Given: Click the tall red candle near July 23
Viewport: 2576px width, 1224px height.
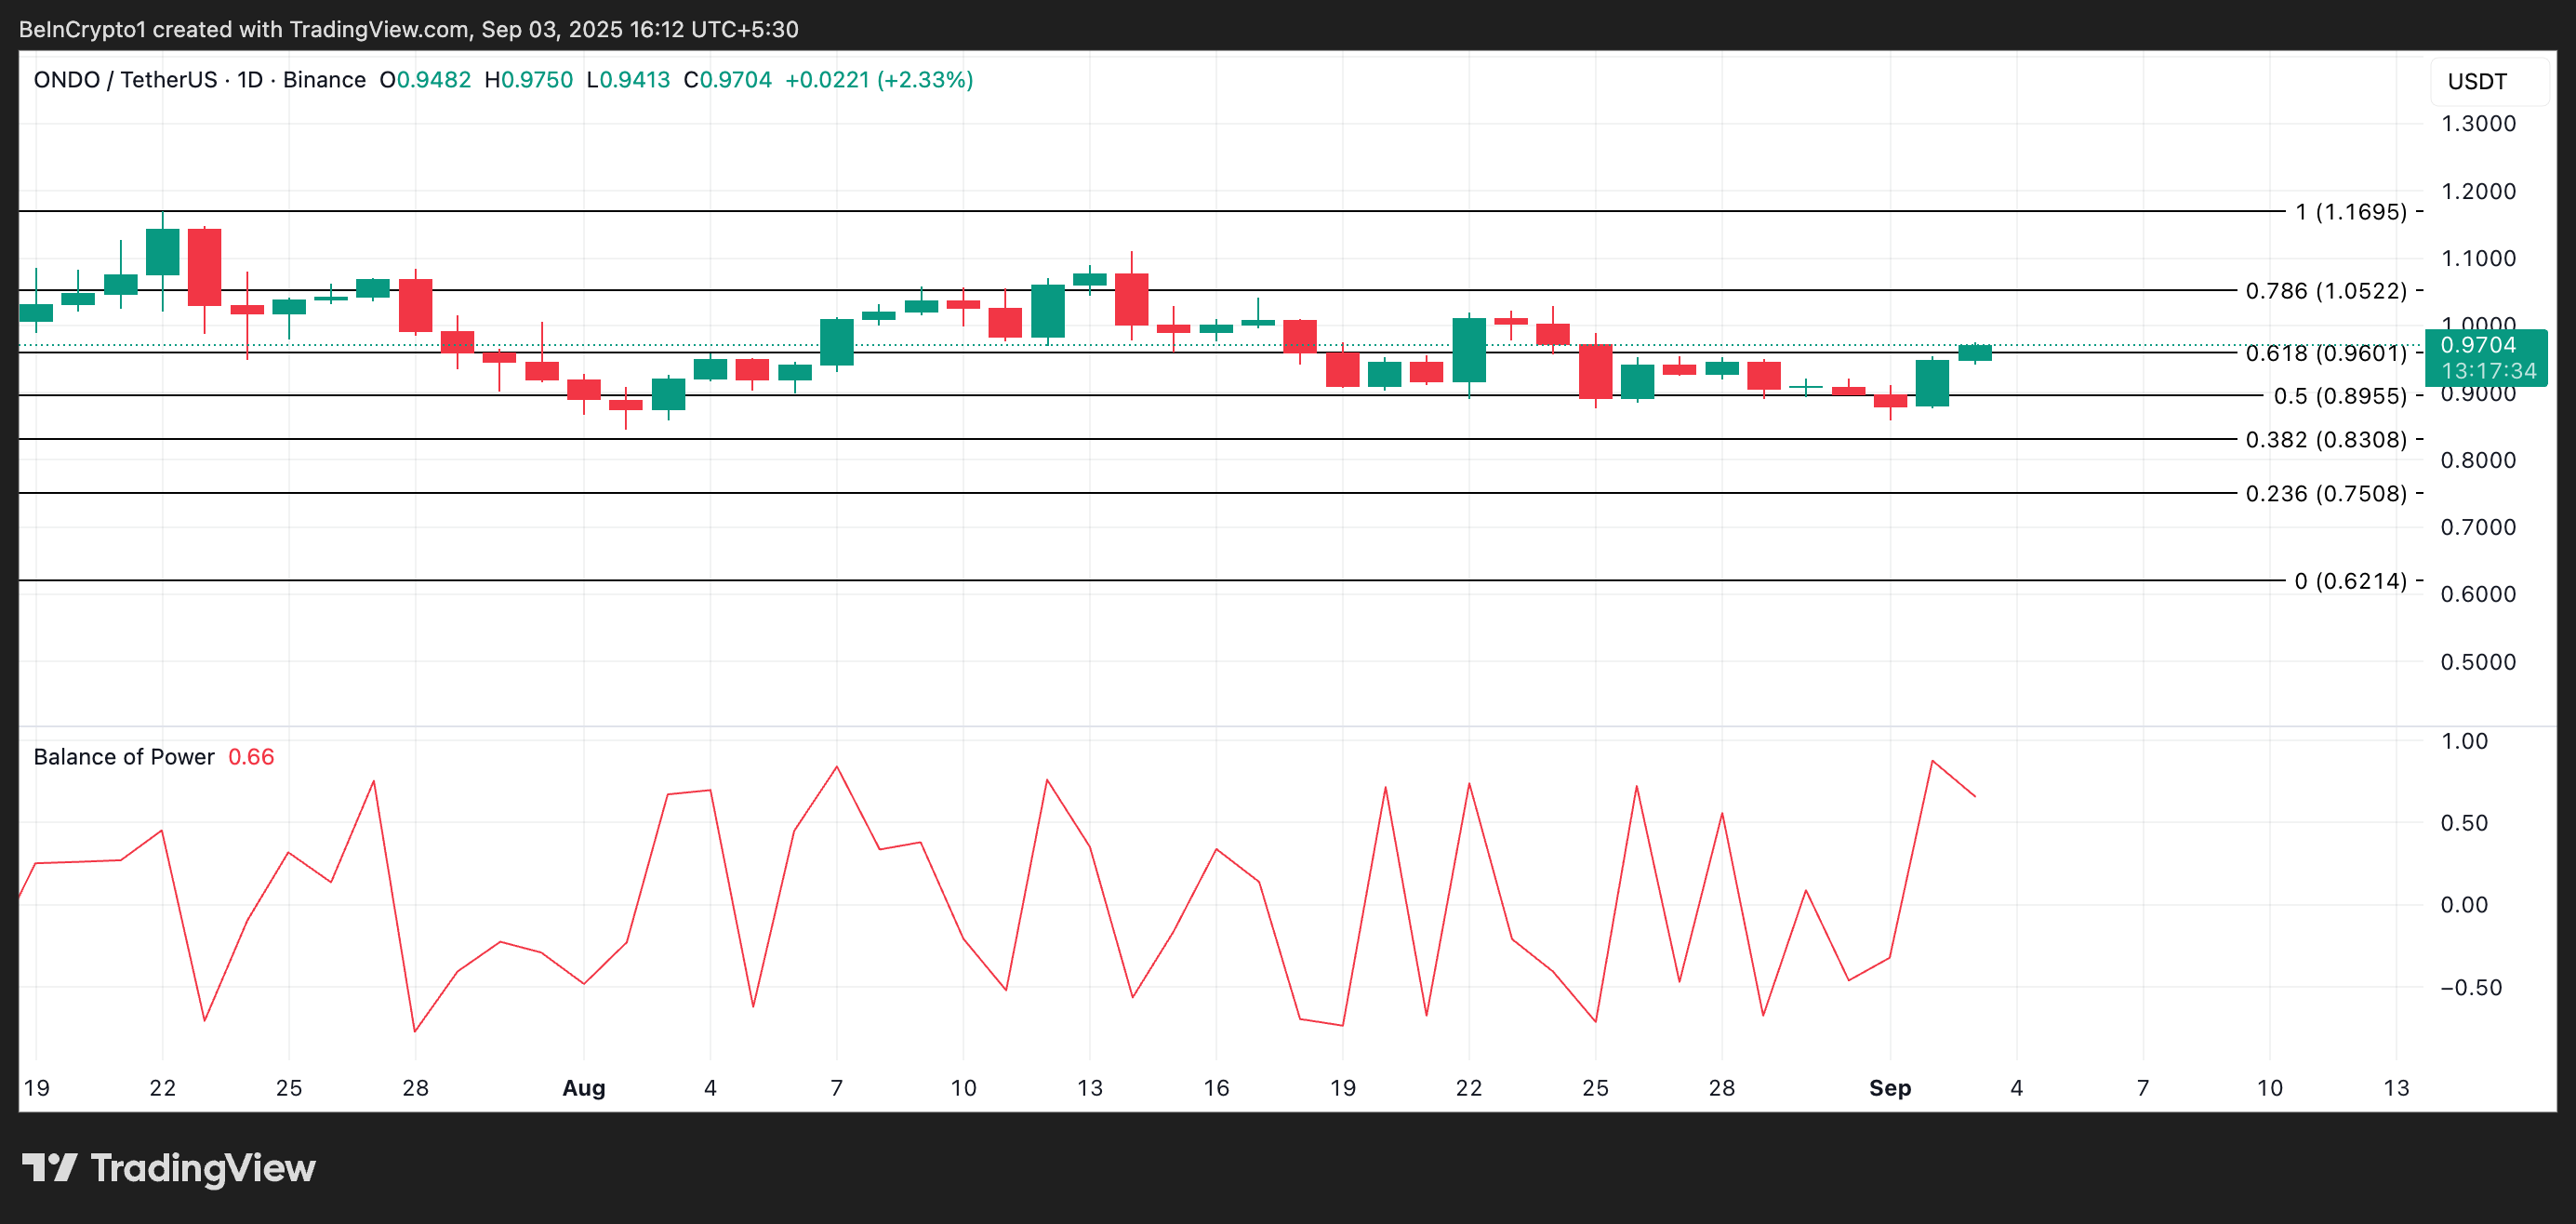Looking at the screenshot, I should tap(204, 267).
